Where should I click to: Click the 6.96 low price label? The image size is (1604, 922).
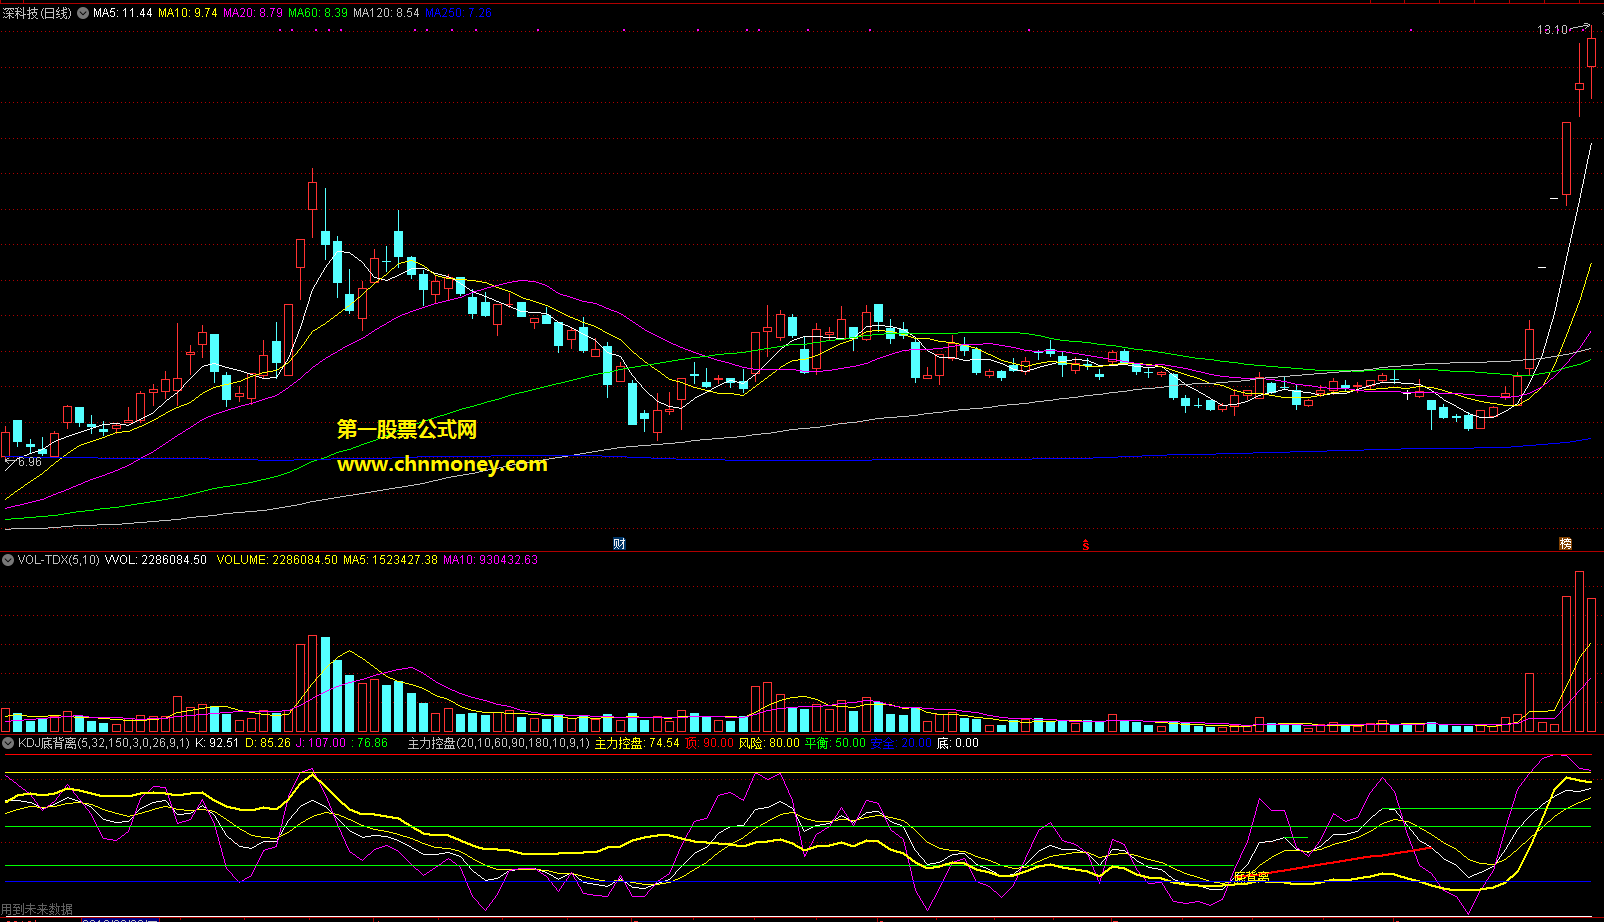pyautogui.click(x=30, y=462)
